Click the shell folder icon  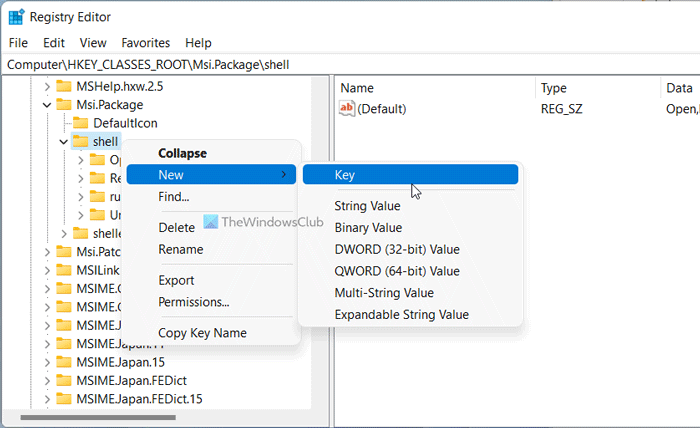coord(80,141)
